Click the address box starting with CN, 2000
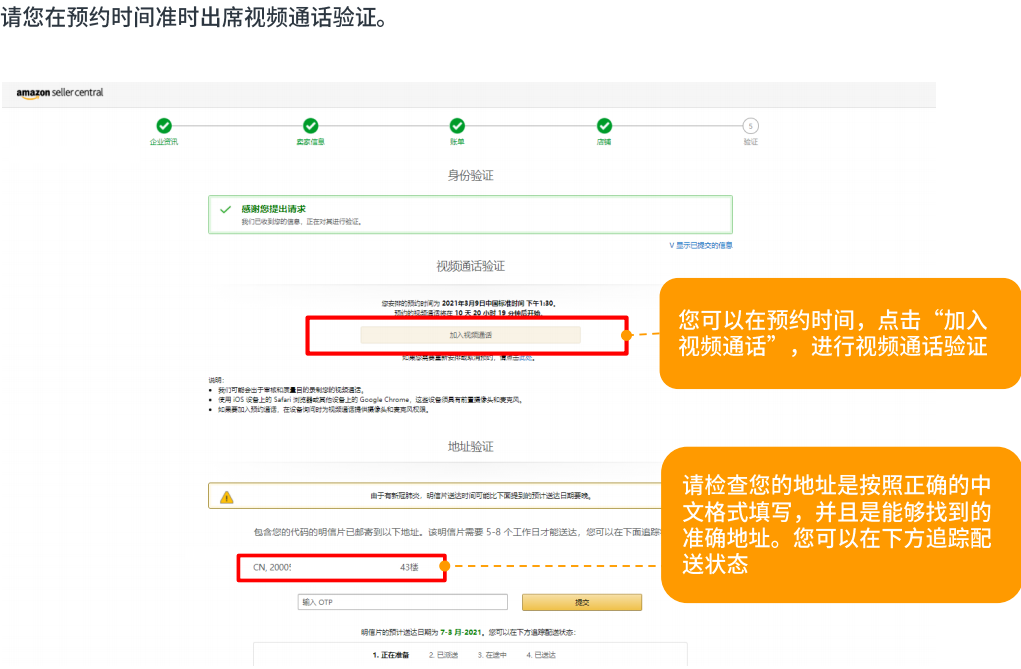The width and height of the screenshot is (1021, 669). (342, 567)
